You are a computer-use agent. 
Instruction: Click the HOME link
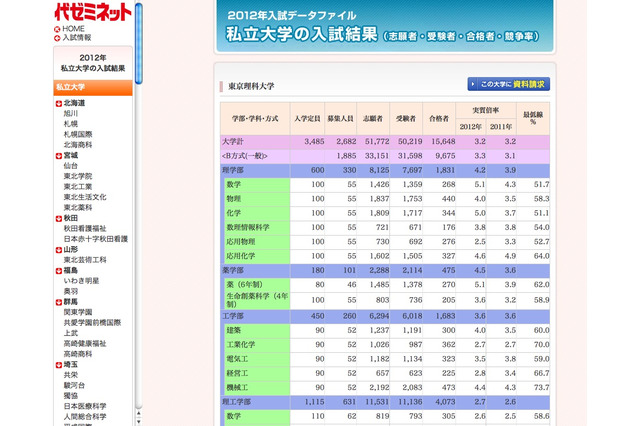click(x=73, y=29)
